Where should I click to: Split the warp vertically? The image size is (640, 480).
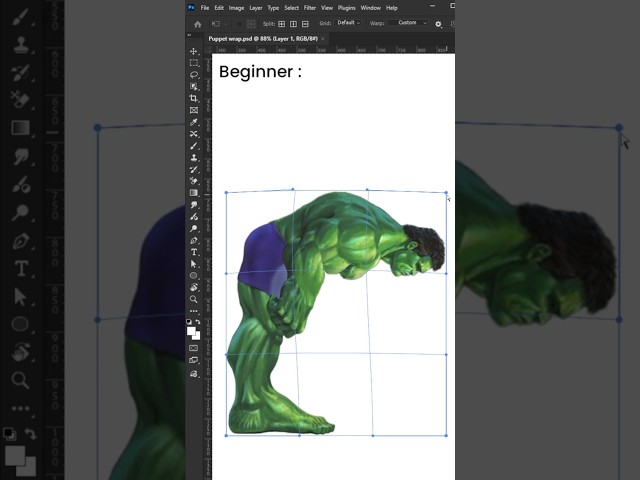click(293, 24)
